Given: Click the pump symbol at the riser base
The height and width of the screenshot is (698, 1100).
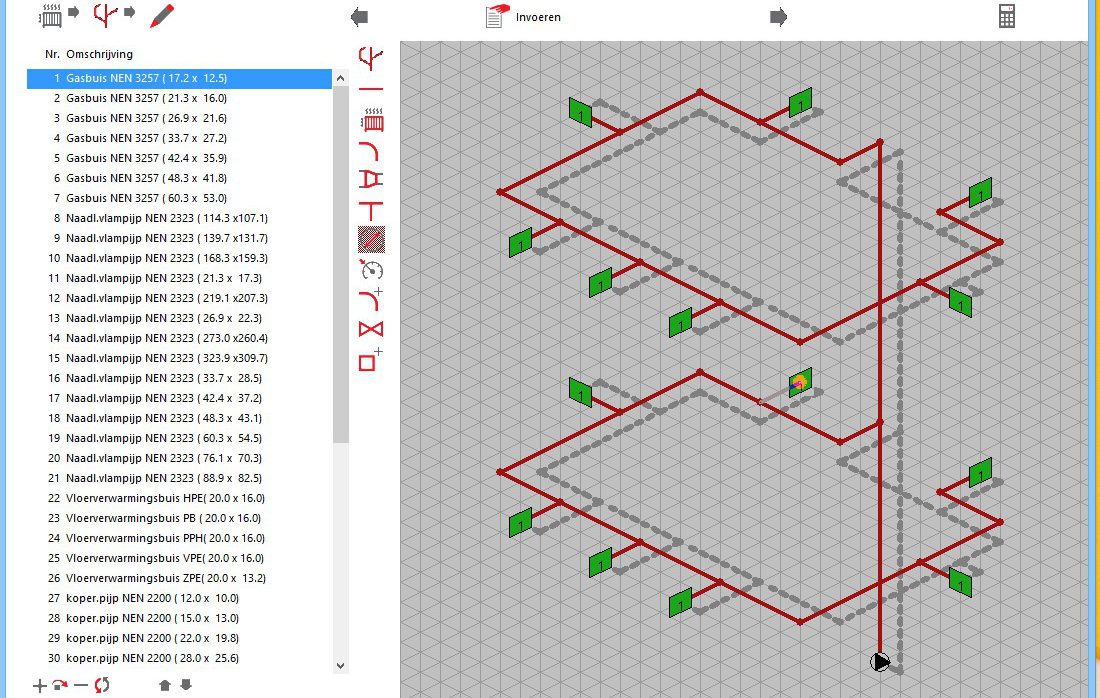Looking at the screenshot, I should pos(880,662).
